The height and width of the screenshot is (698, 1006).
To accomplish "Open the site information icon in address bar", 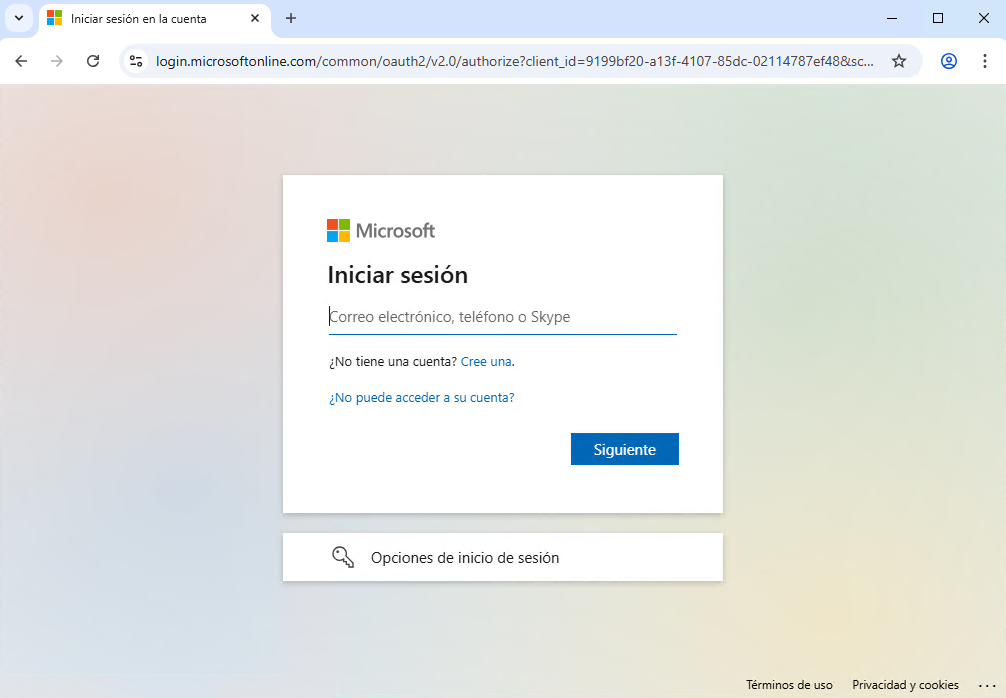I will click(x=136, y=61).
